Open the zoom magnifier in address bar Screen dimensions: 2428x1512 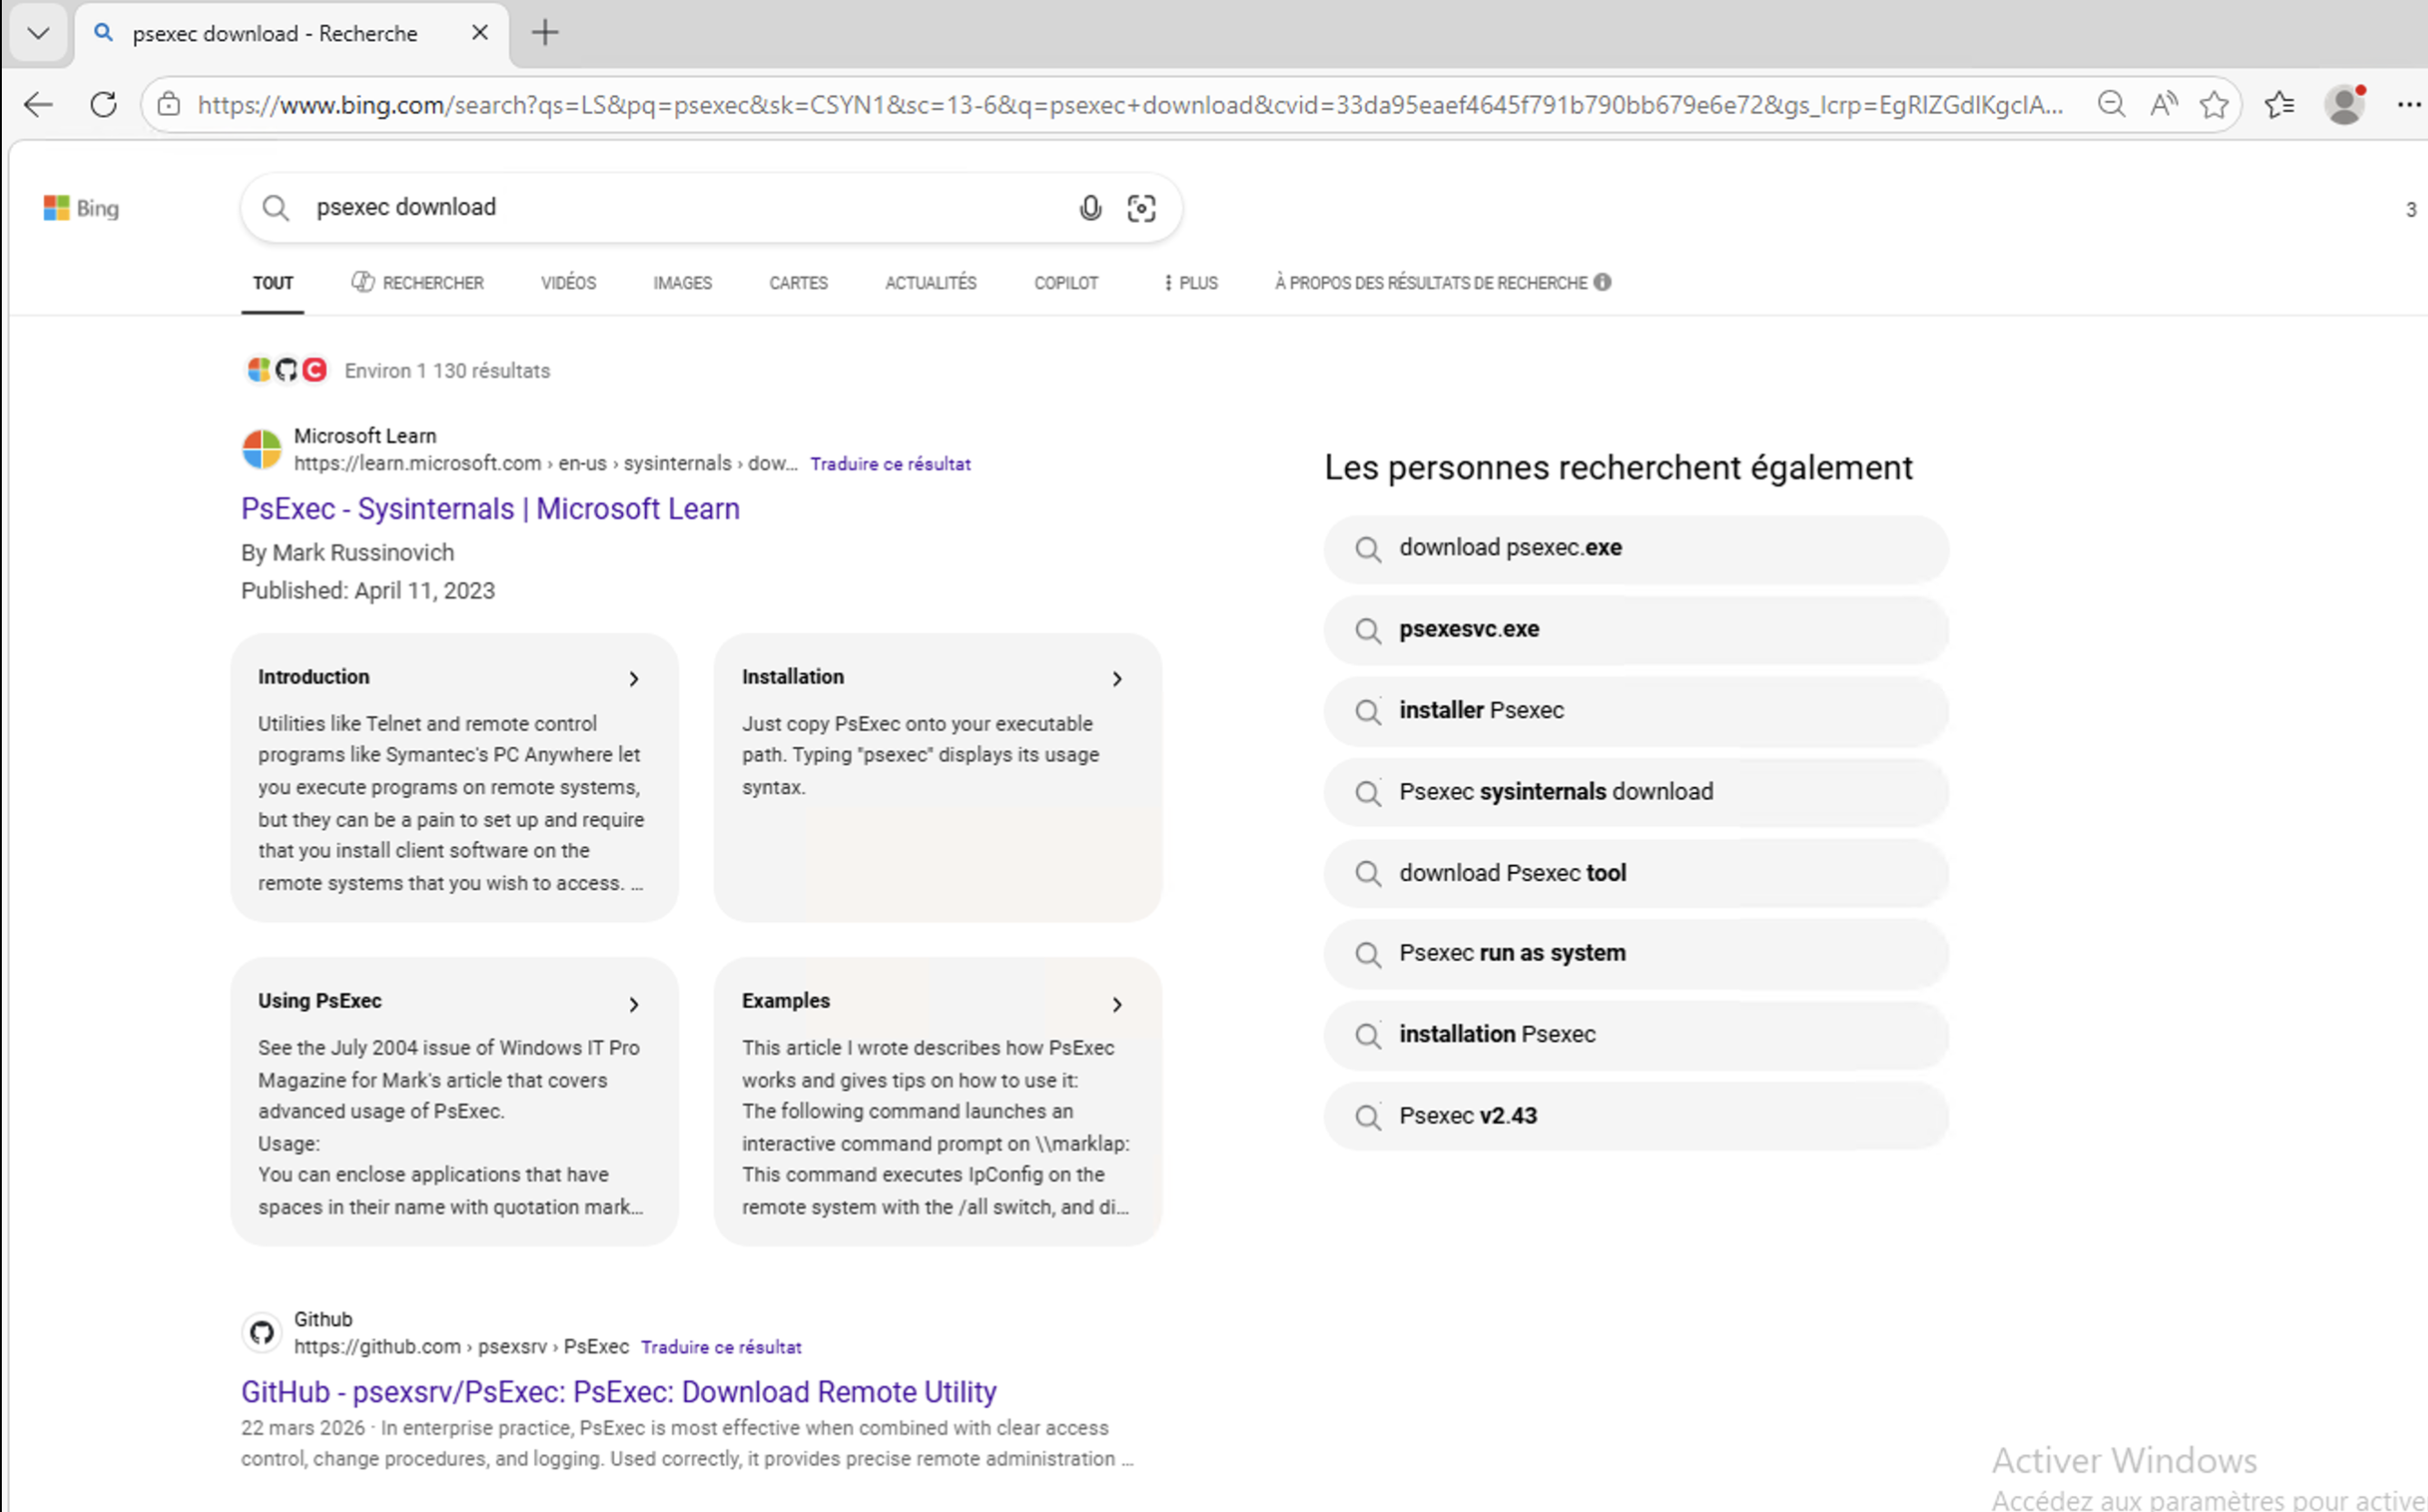[2111, 105]
